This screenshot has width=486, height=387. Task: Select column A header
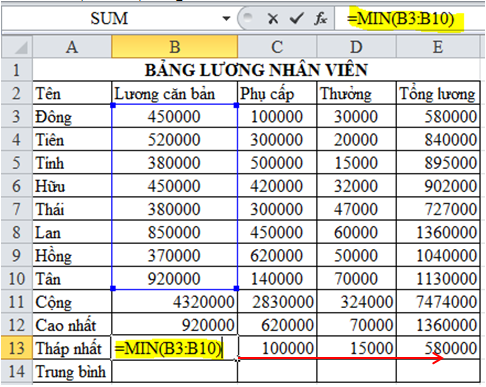[x=72, y=47]
